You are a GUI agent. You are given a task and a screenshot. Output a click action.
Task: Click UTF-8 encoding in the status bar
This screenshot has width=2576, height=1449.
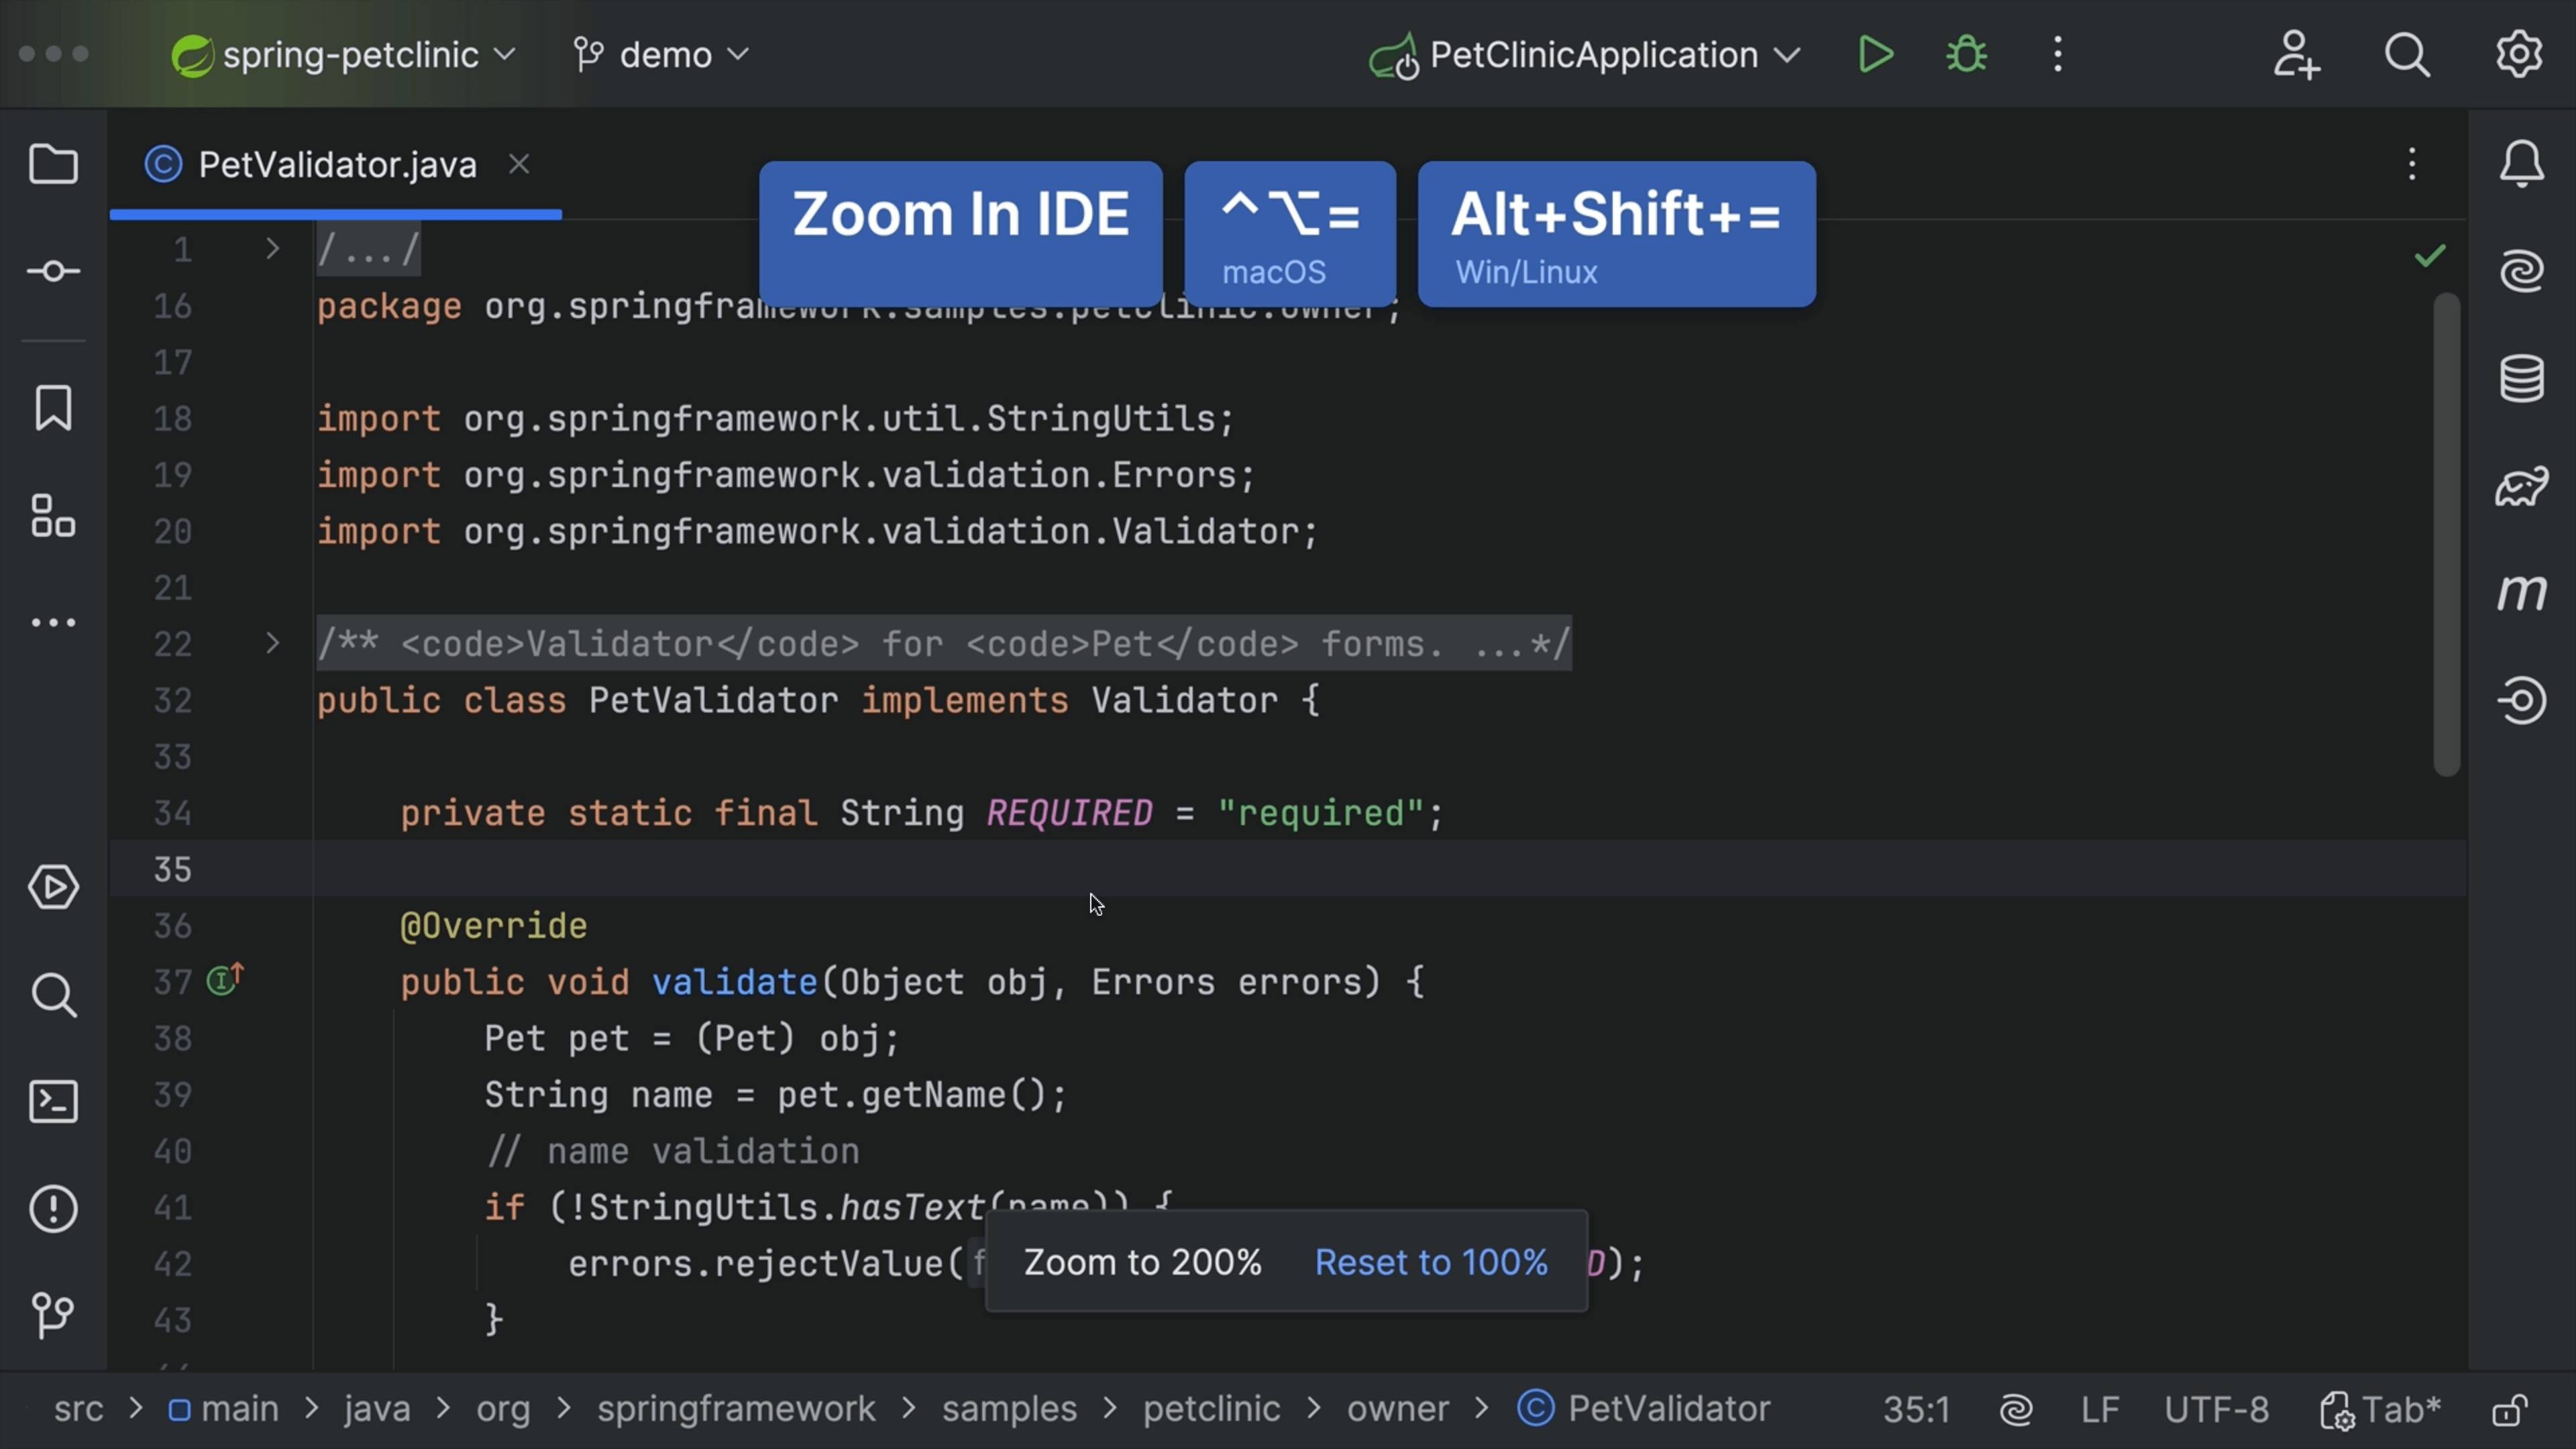(2217, 1410)
